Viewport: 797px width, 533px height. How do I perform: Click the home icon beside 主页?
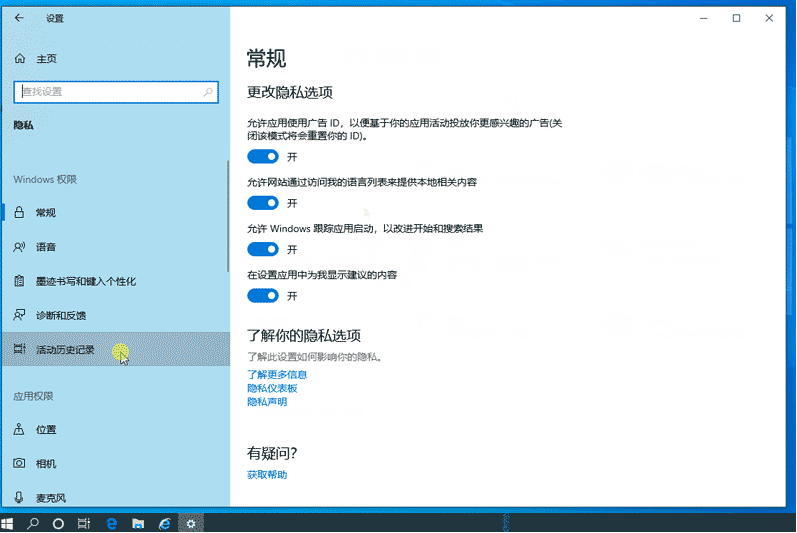point(20,58)
